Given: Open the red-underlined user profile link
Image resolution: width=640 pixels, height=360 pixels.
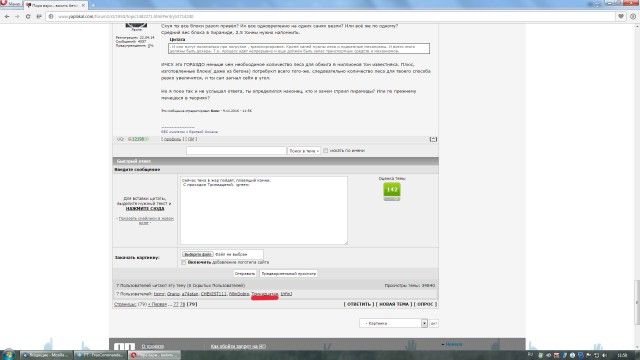Looking at the screenshot, I should 264,294.
